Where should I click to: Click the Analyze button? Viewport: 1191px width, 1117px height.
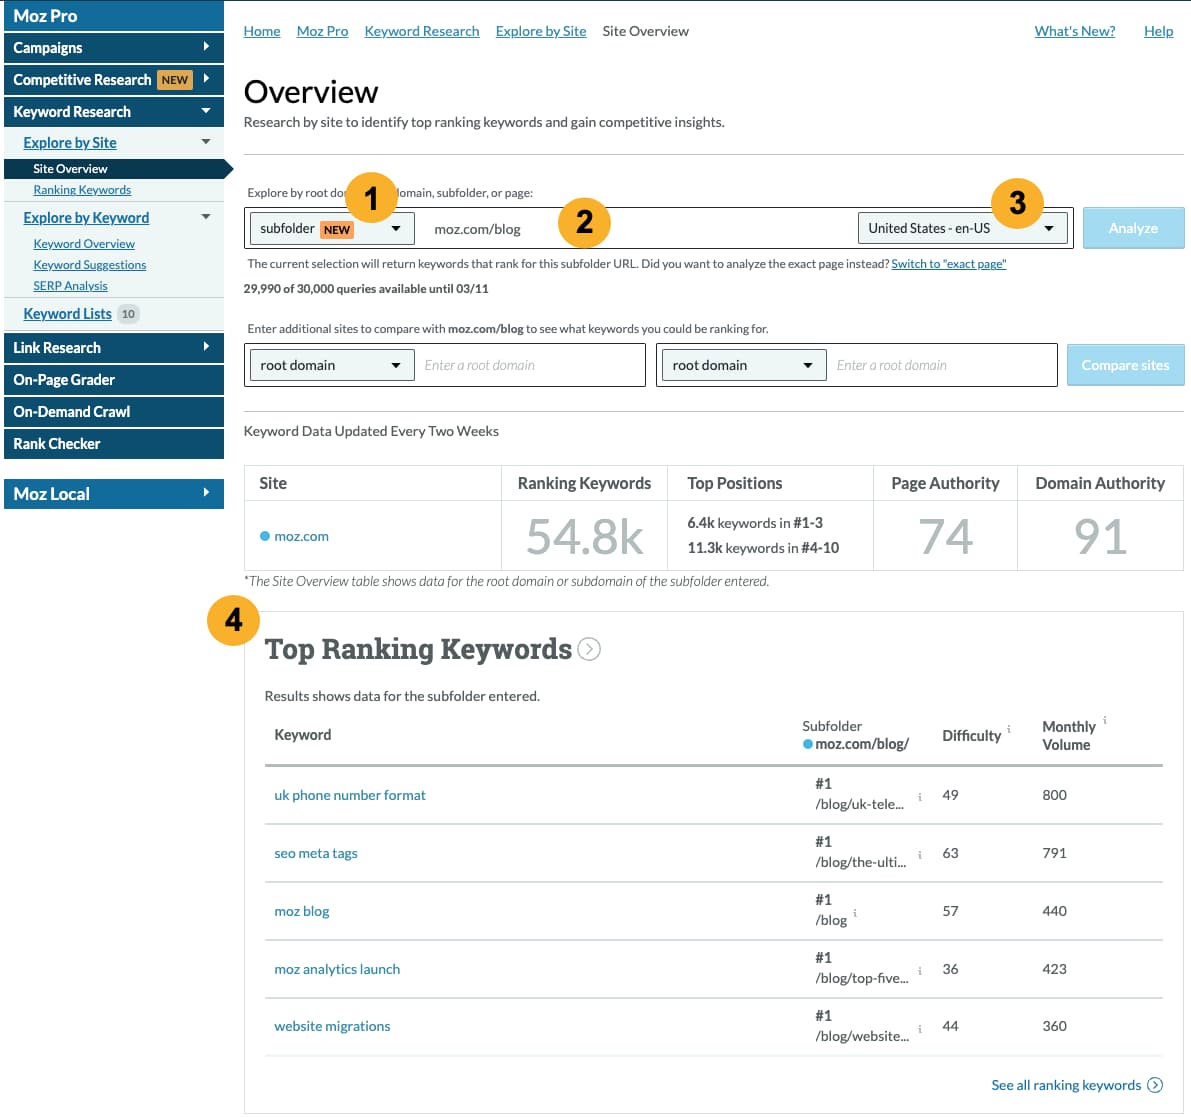[1133, 228]
